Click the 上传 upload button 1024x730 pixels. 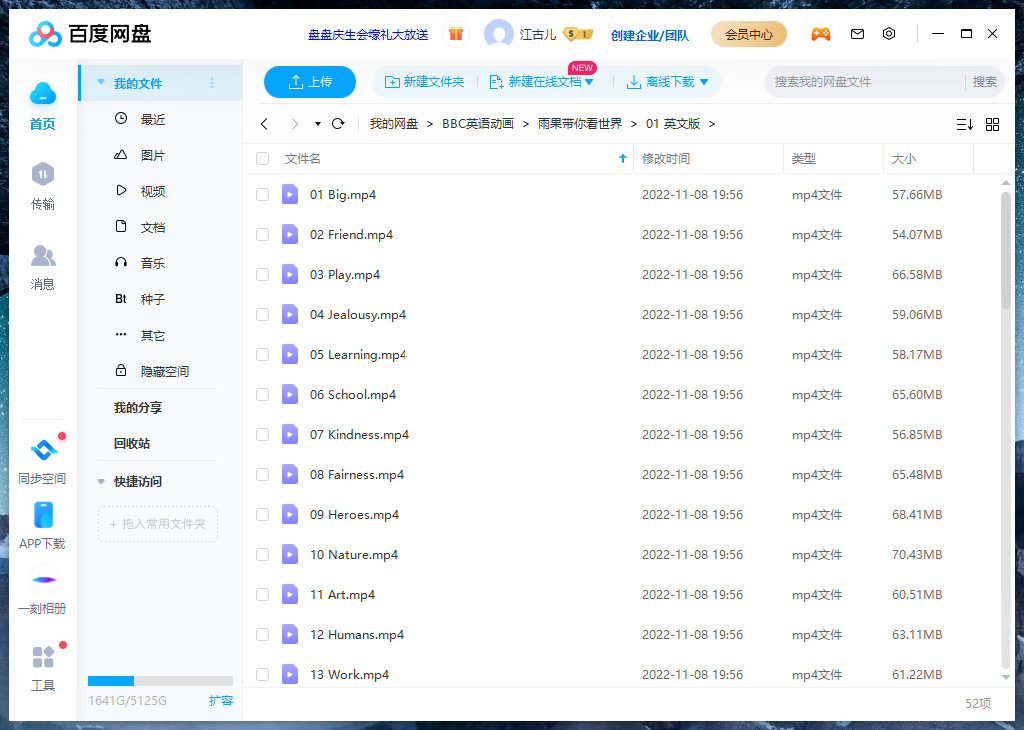click(310, 82)
